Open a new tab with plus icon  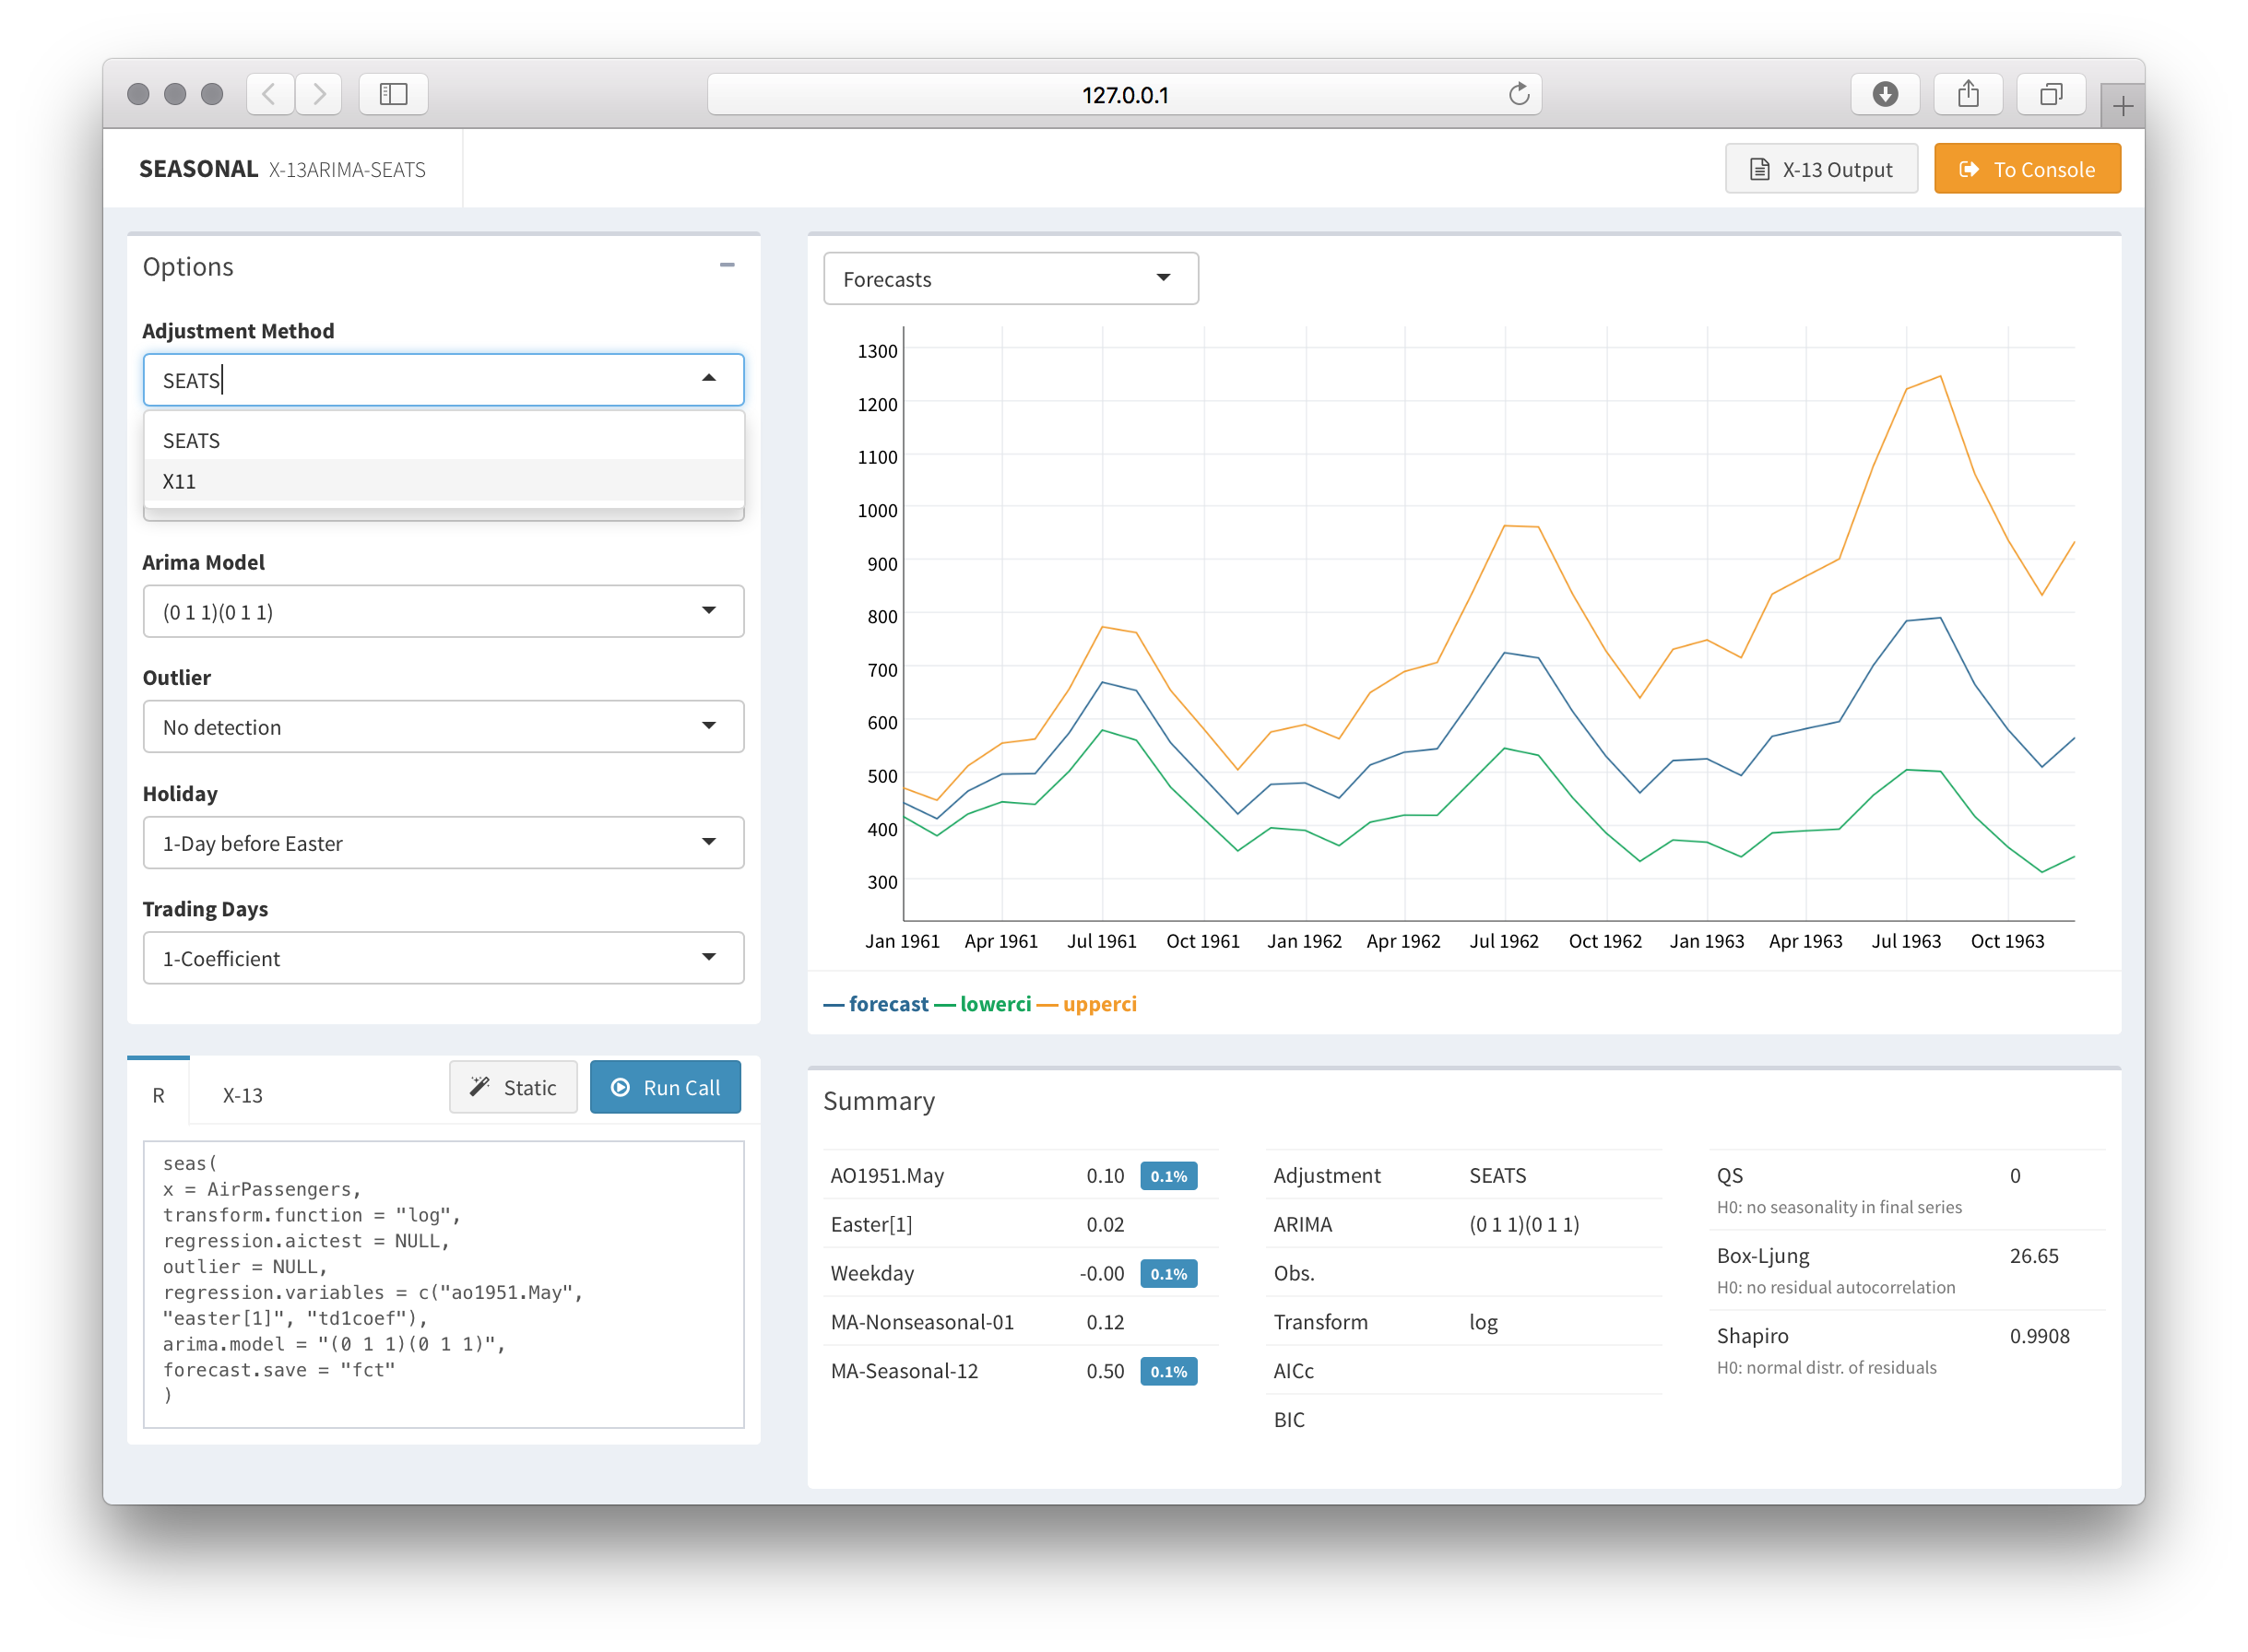coord(2122,106)
